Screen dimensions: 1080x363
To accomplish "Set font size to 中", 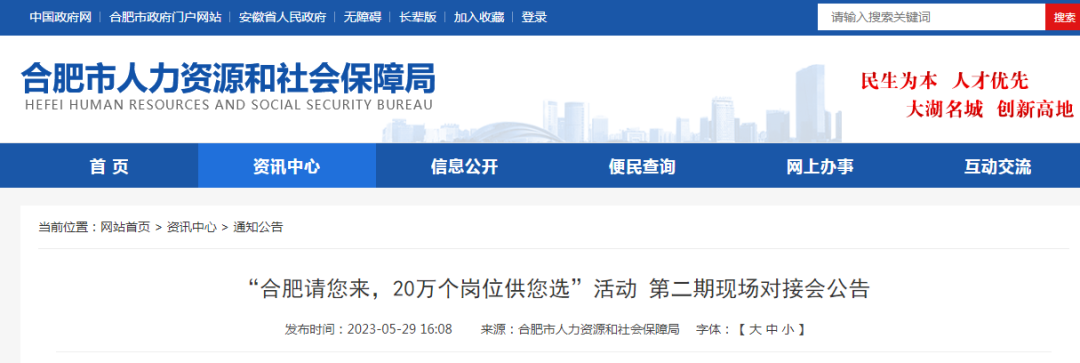I will [771, 329].
